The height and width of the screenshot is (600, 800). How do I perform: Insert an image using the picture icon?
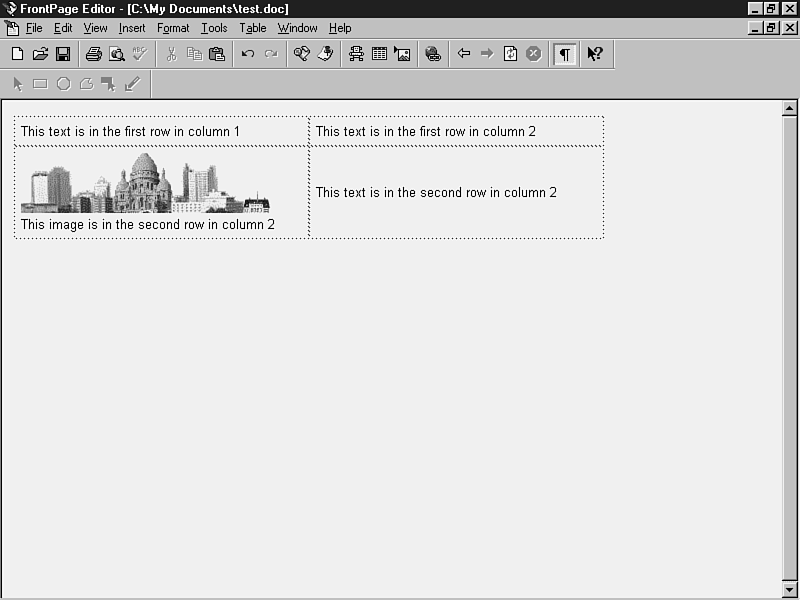point(402,54)
